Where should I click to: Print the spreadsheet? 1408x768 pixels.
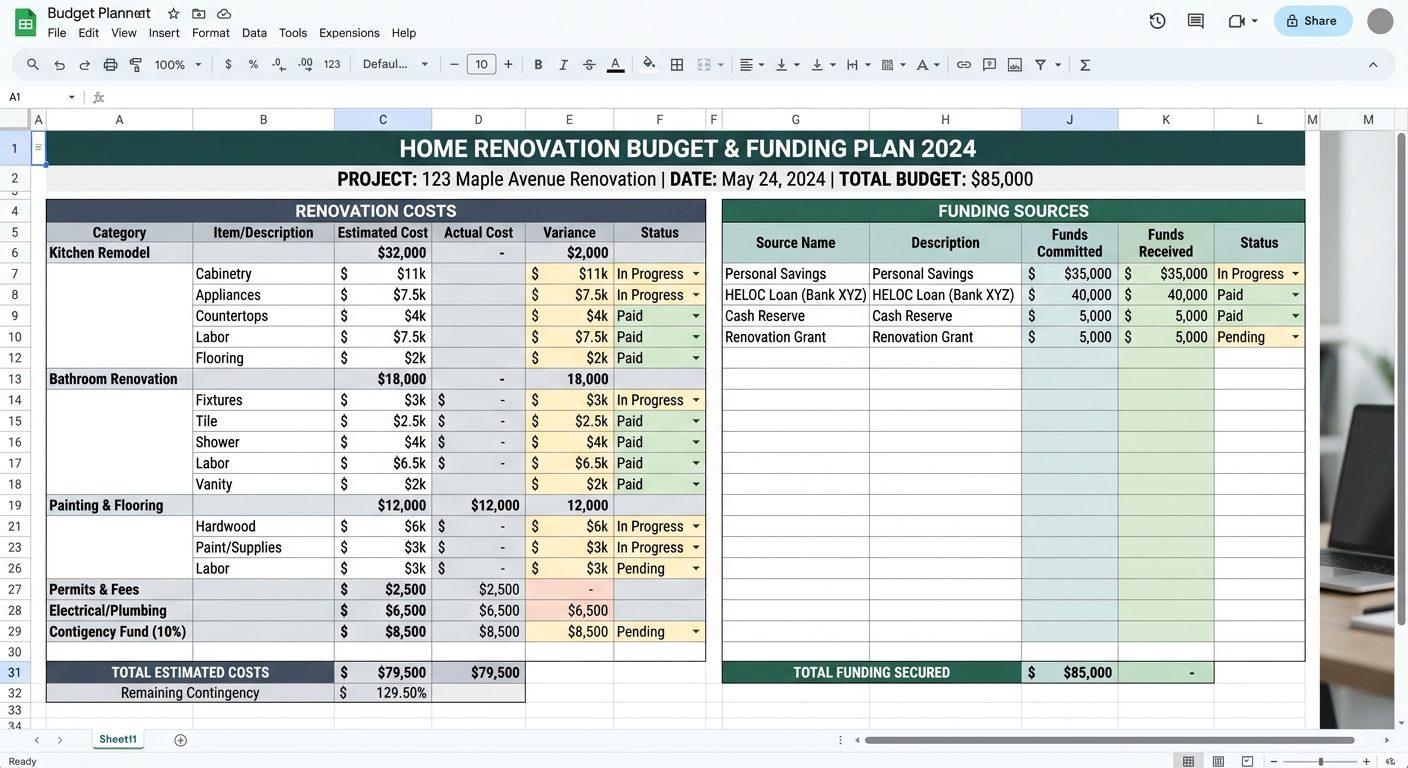(110, 64)
